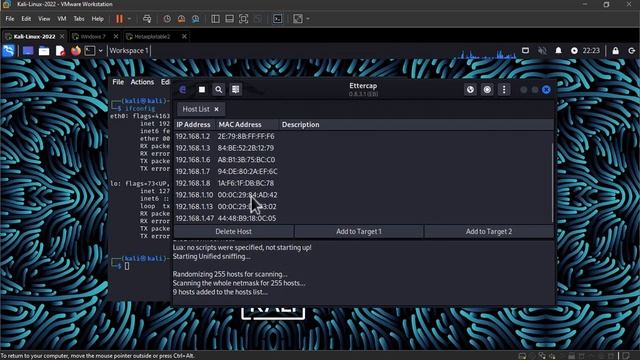Open the snapshot manager icon
This screenshot has height=360, width=640.
point(196,19)
